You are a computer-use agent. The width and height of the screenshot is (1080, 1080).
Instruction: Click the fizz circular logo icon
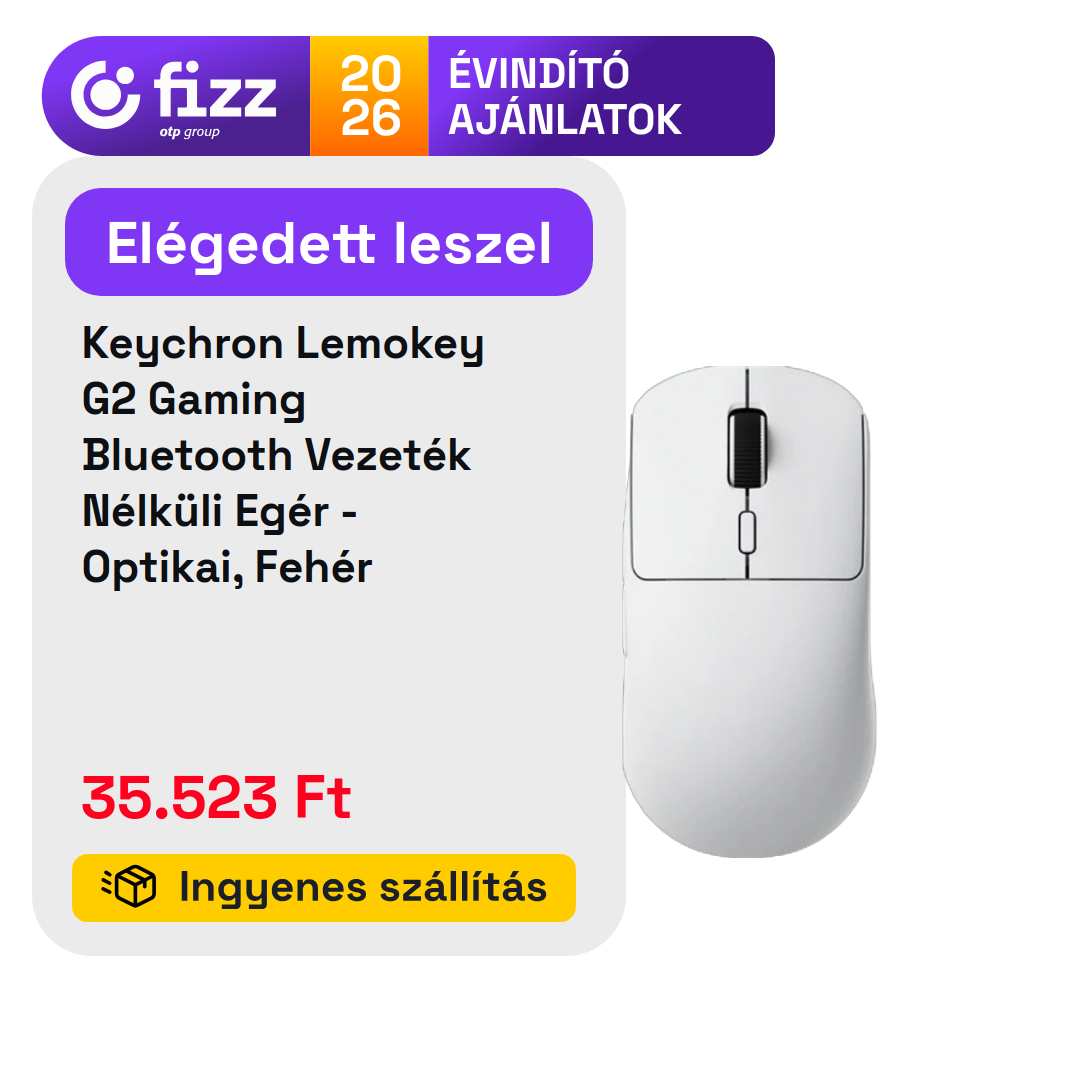point(105,95)
